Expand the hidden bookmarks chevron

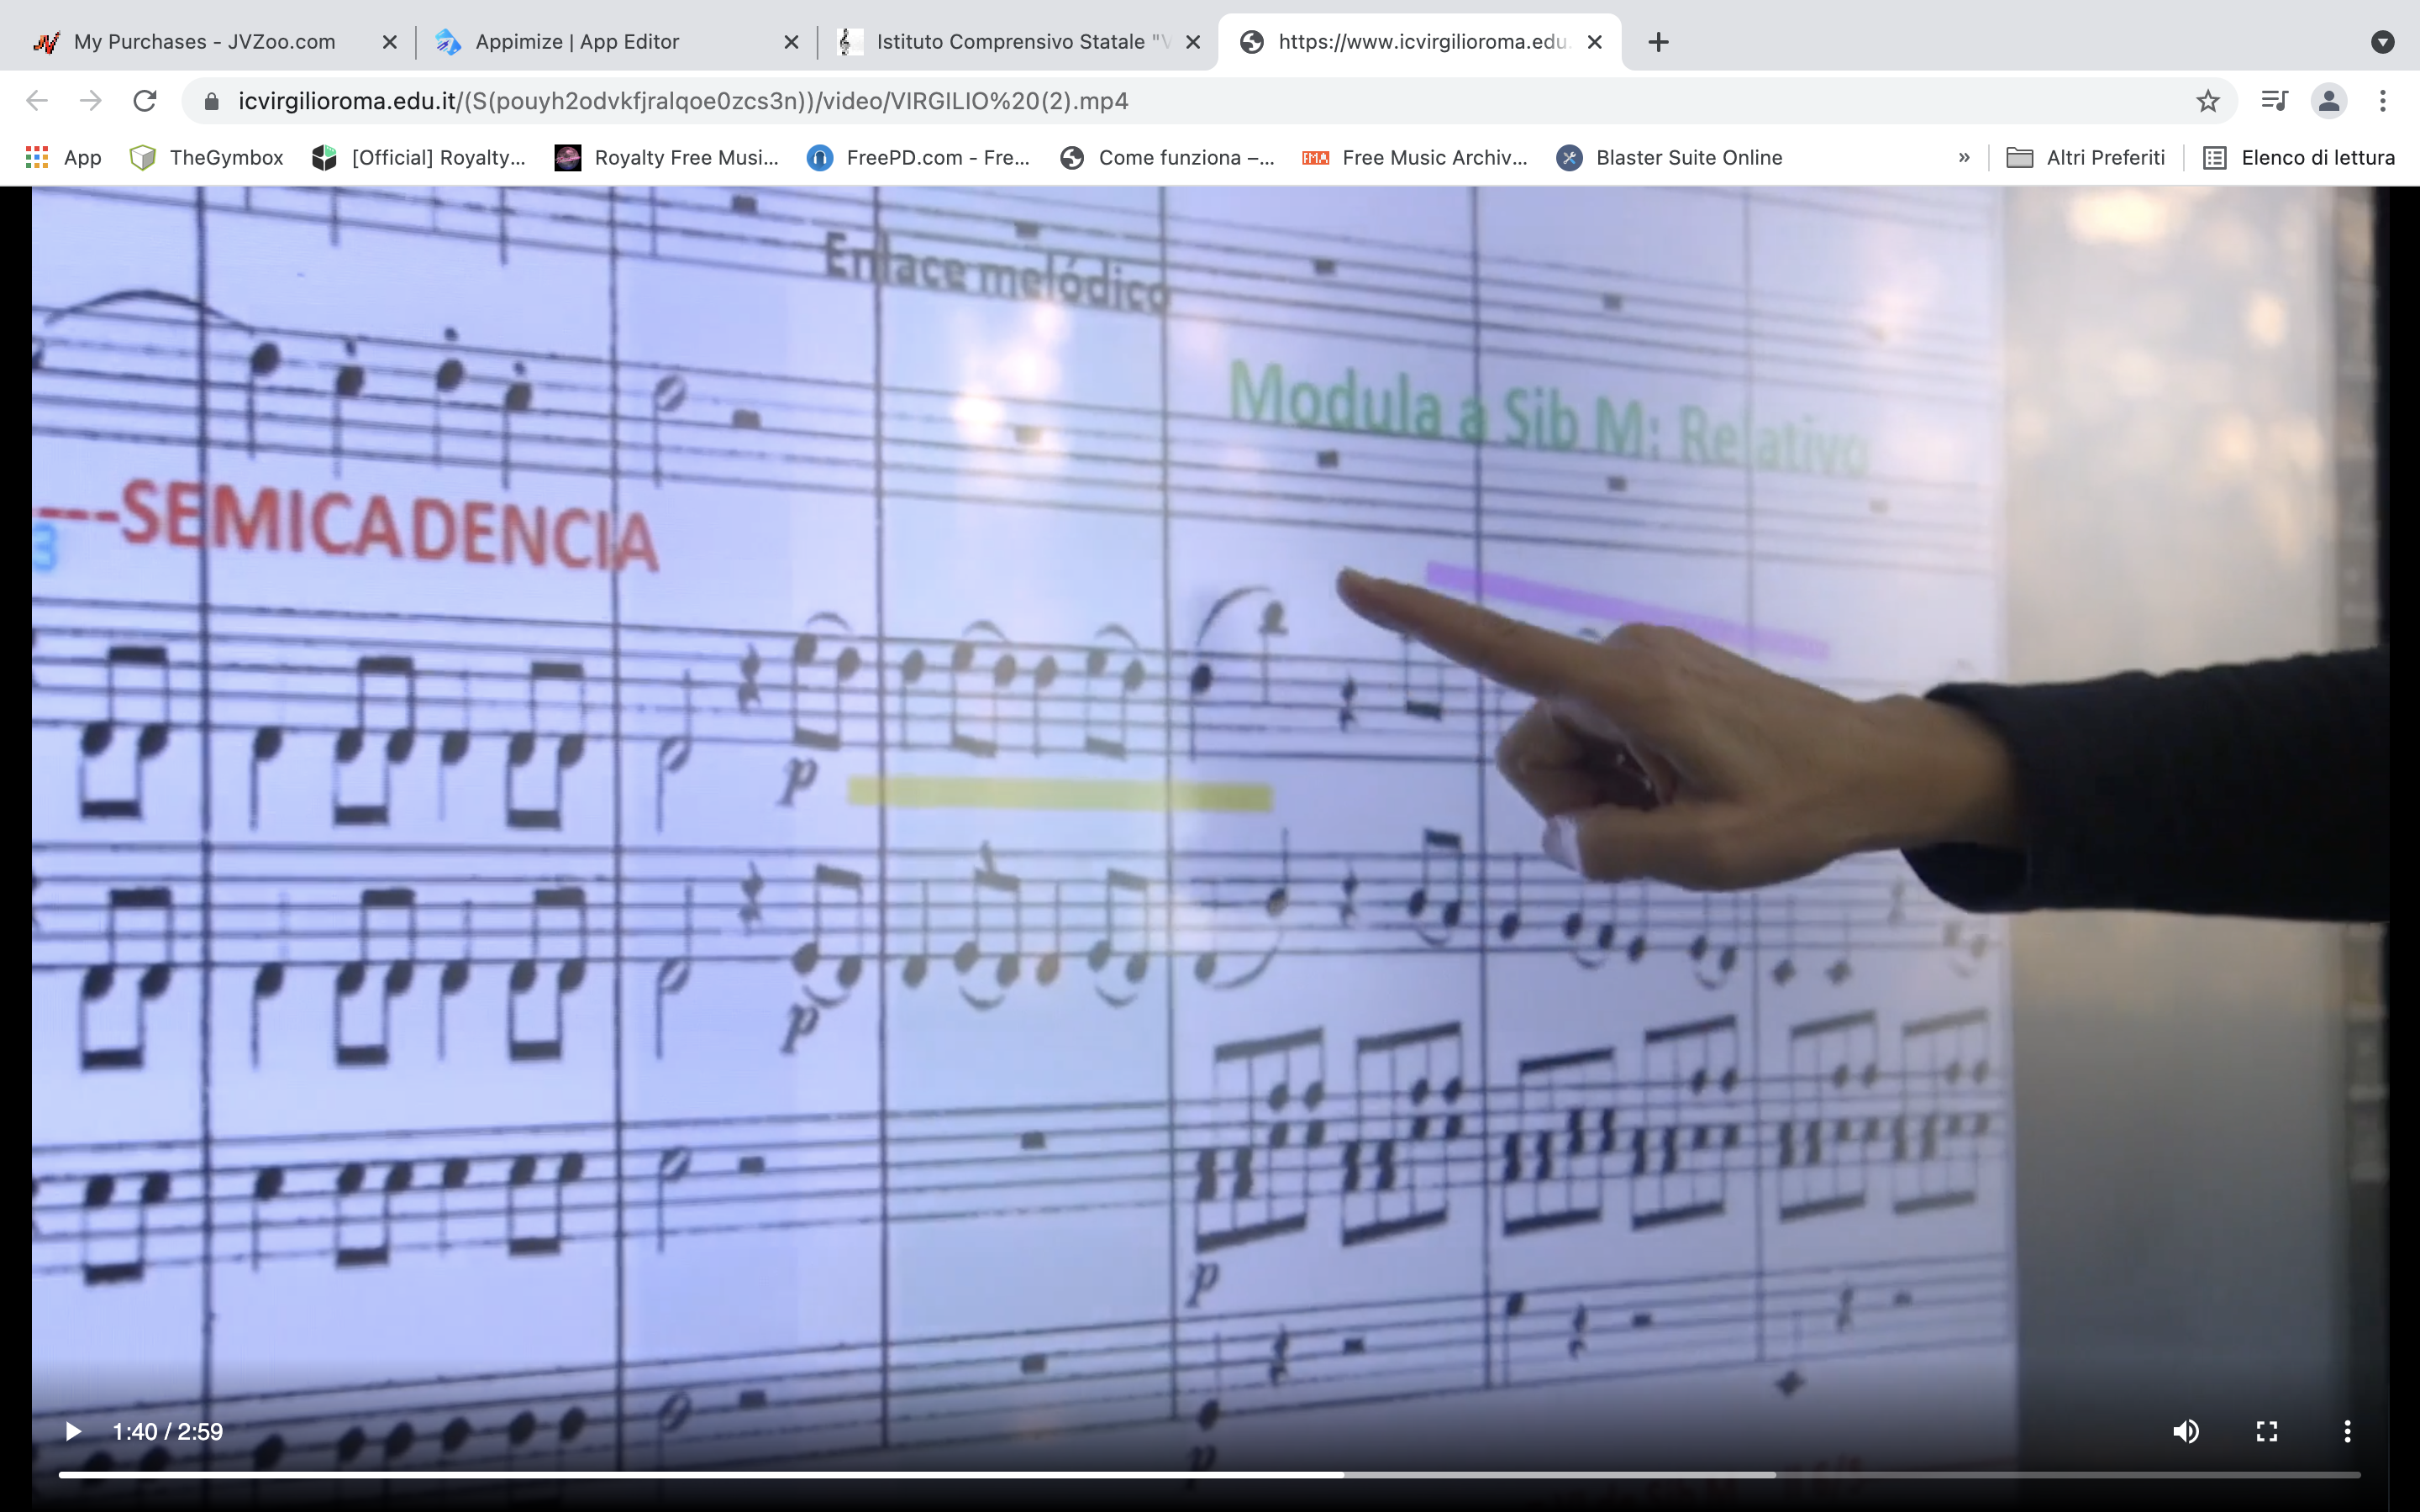1964,157
